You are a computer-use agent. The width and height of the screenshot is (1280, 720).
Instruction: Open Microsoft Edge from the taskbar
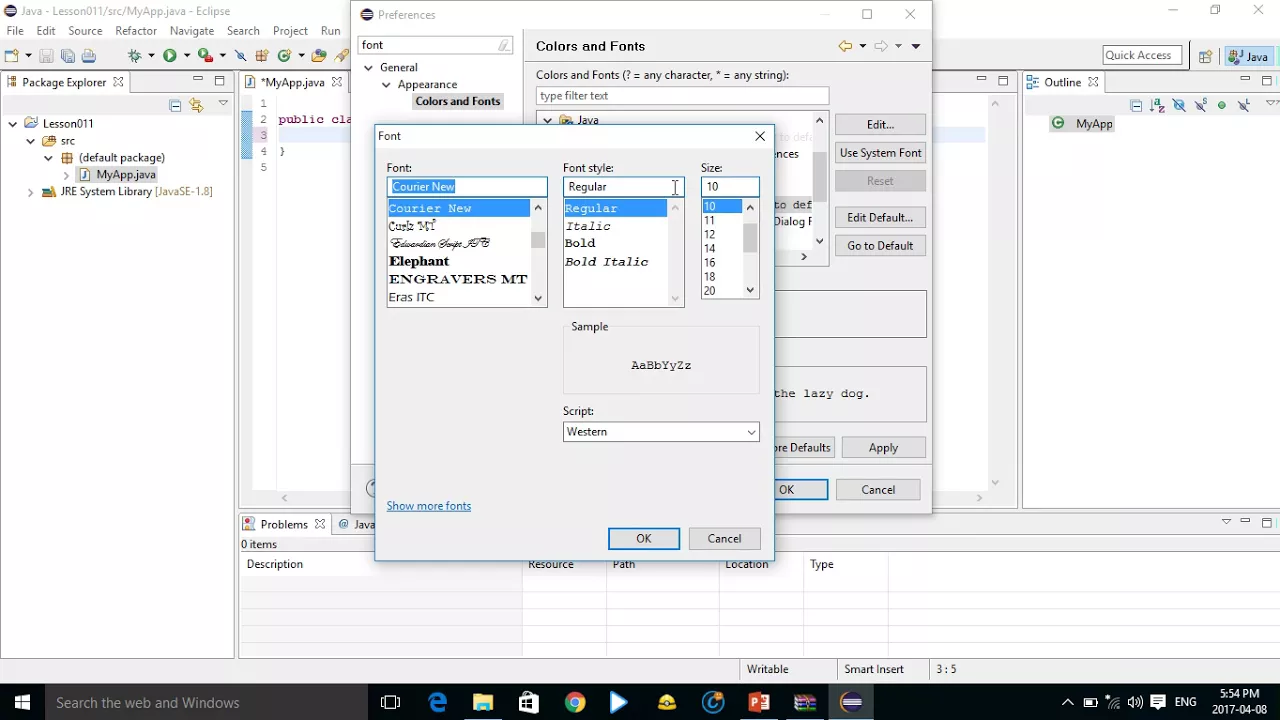[x=438, y=702]
